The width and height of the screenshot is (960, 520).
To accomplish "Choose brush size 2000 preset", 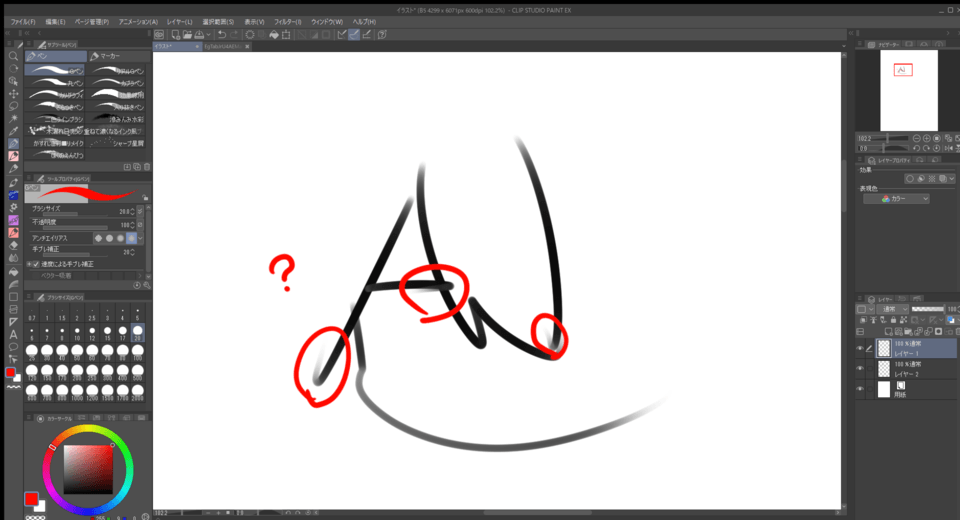I will (x=138, y=393).
